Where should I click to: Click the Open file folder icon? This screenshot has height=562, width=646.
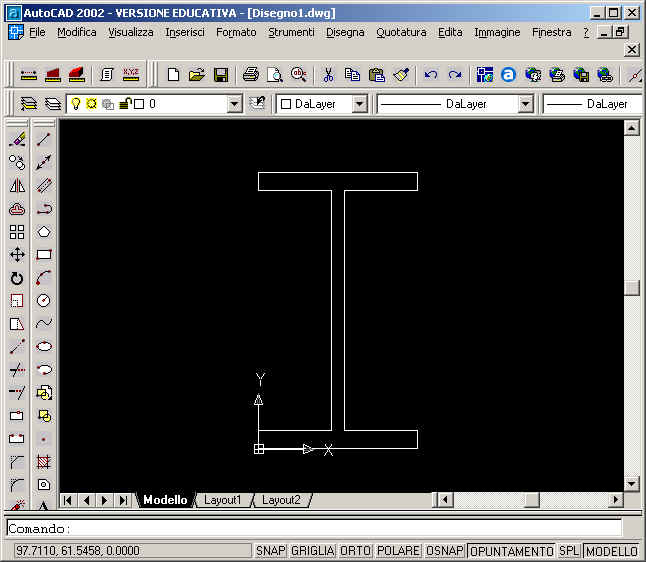click(x=197, y=75)
